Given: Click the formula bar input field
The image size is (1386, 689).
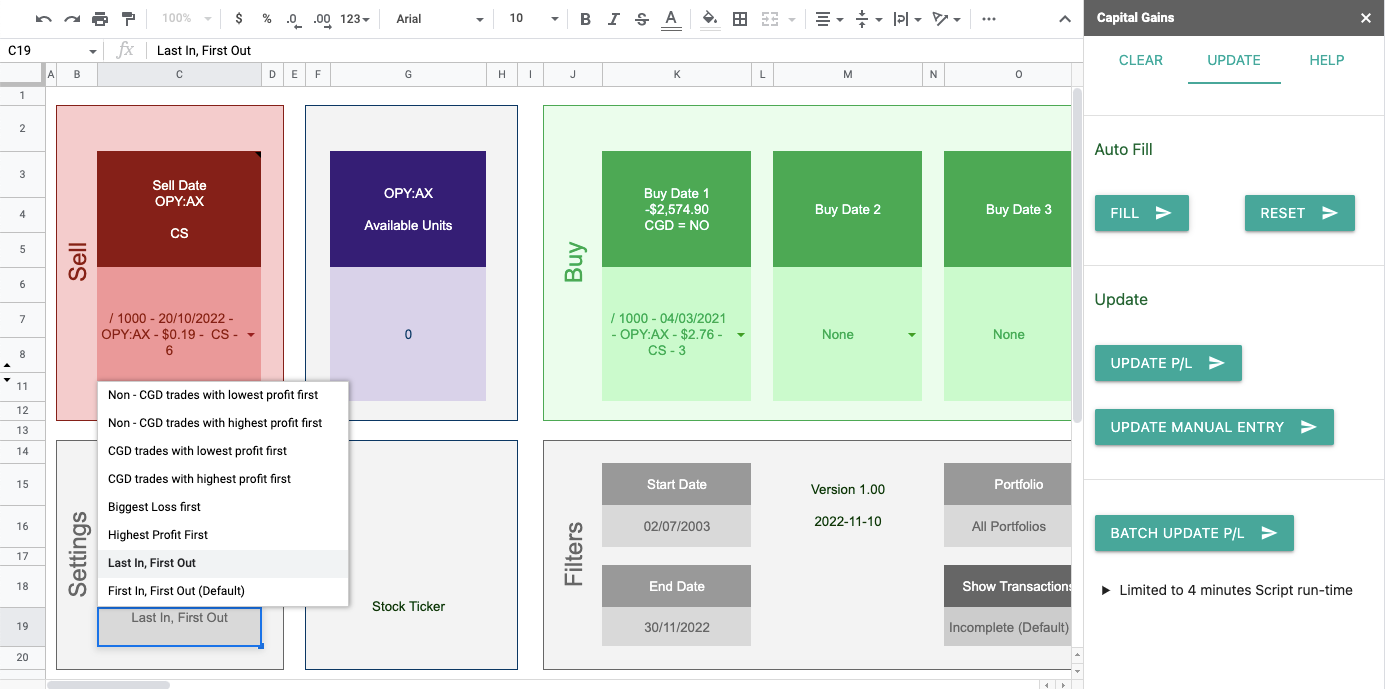Looking at the screenshot, I should pos(600,50).
